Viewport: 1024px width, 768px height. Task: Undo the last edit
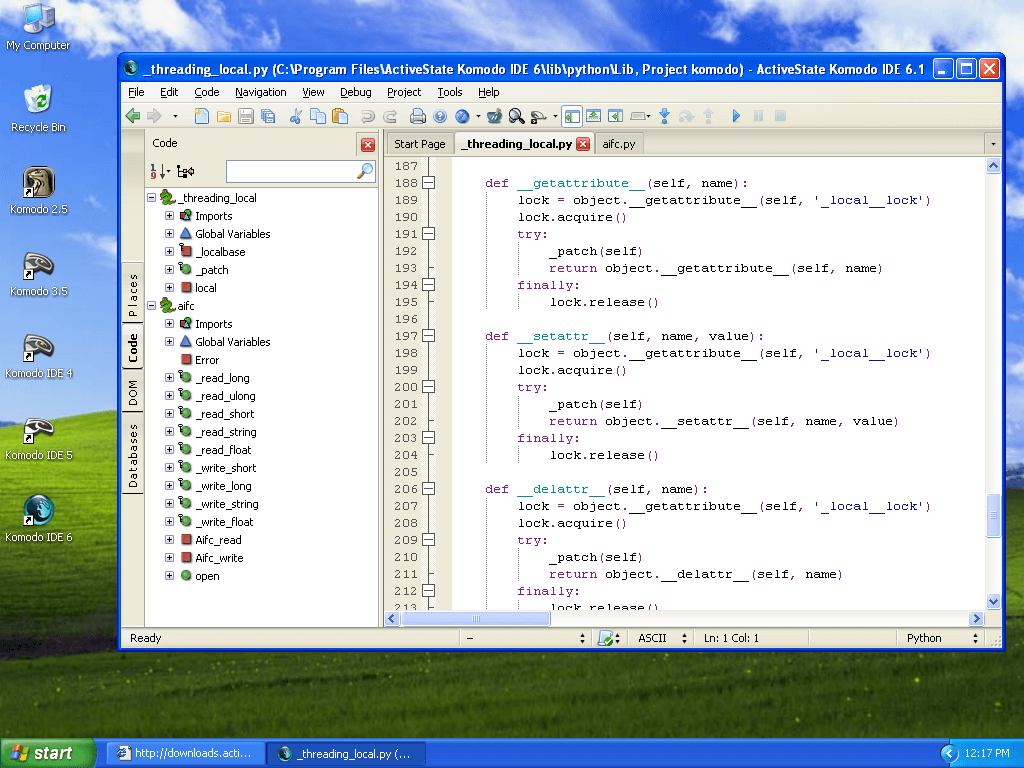pyautogui.click(x=368, y=116)
